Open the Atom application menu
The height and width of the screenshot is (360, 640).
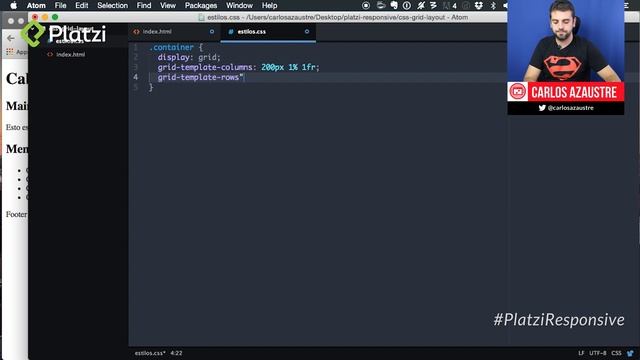[x=36, y=5]
